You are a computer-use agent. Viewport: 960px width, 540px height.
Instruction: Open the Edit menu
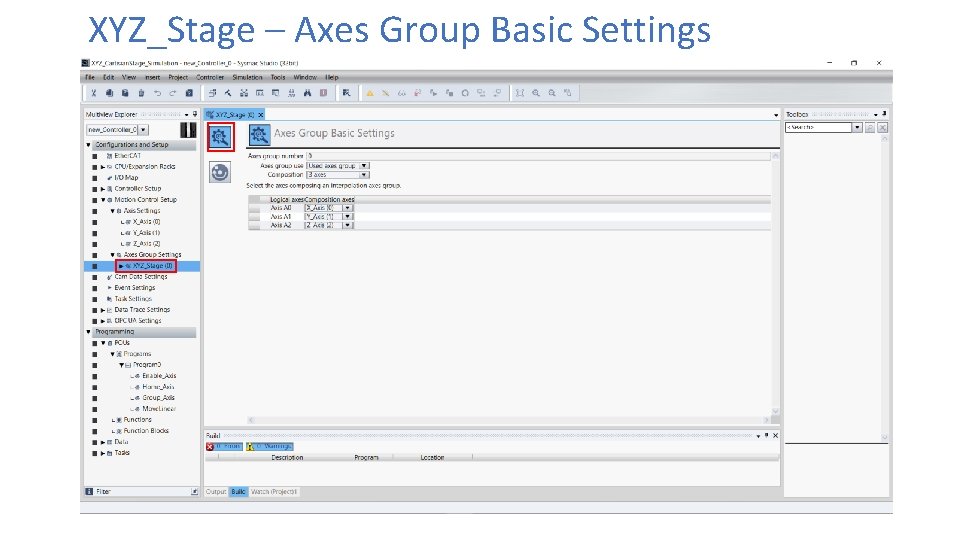click(108, 77)
